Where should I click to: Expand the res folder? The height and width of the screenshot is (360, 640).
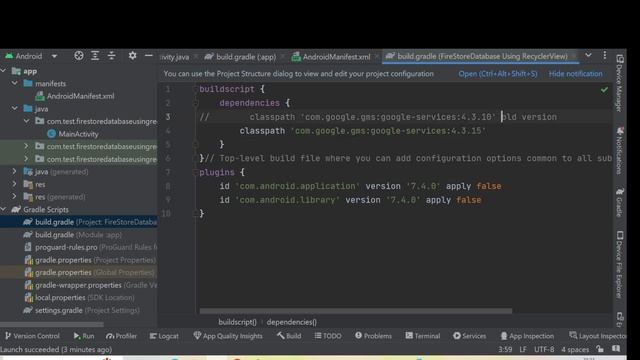click(x=15, y=184)
